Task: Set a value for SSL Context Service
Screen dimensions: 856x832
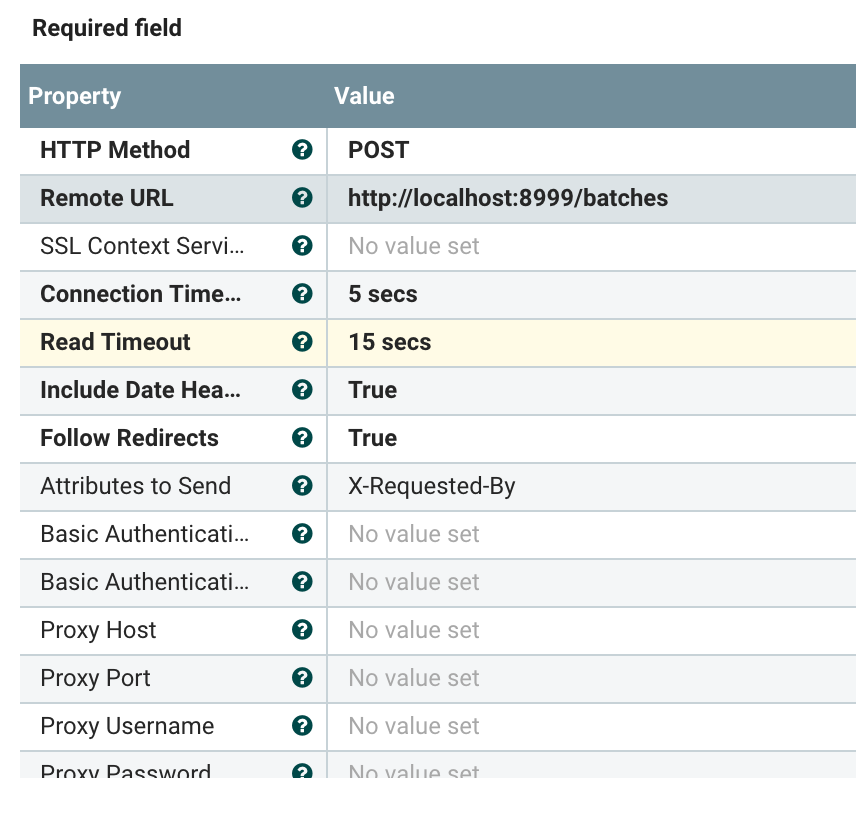Action: (x=414, y=246)
